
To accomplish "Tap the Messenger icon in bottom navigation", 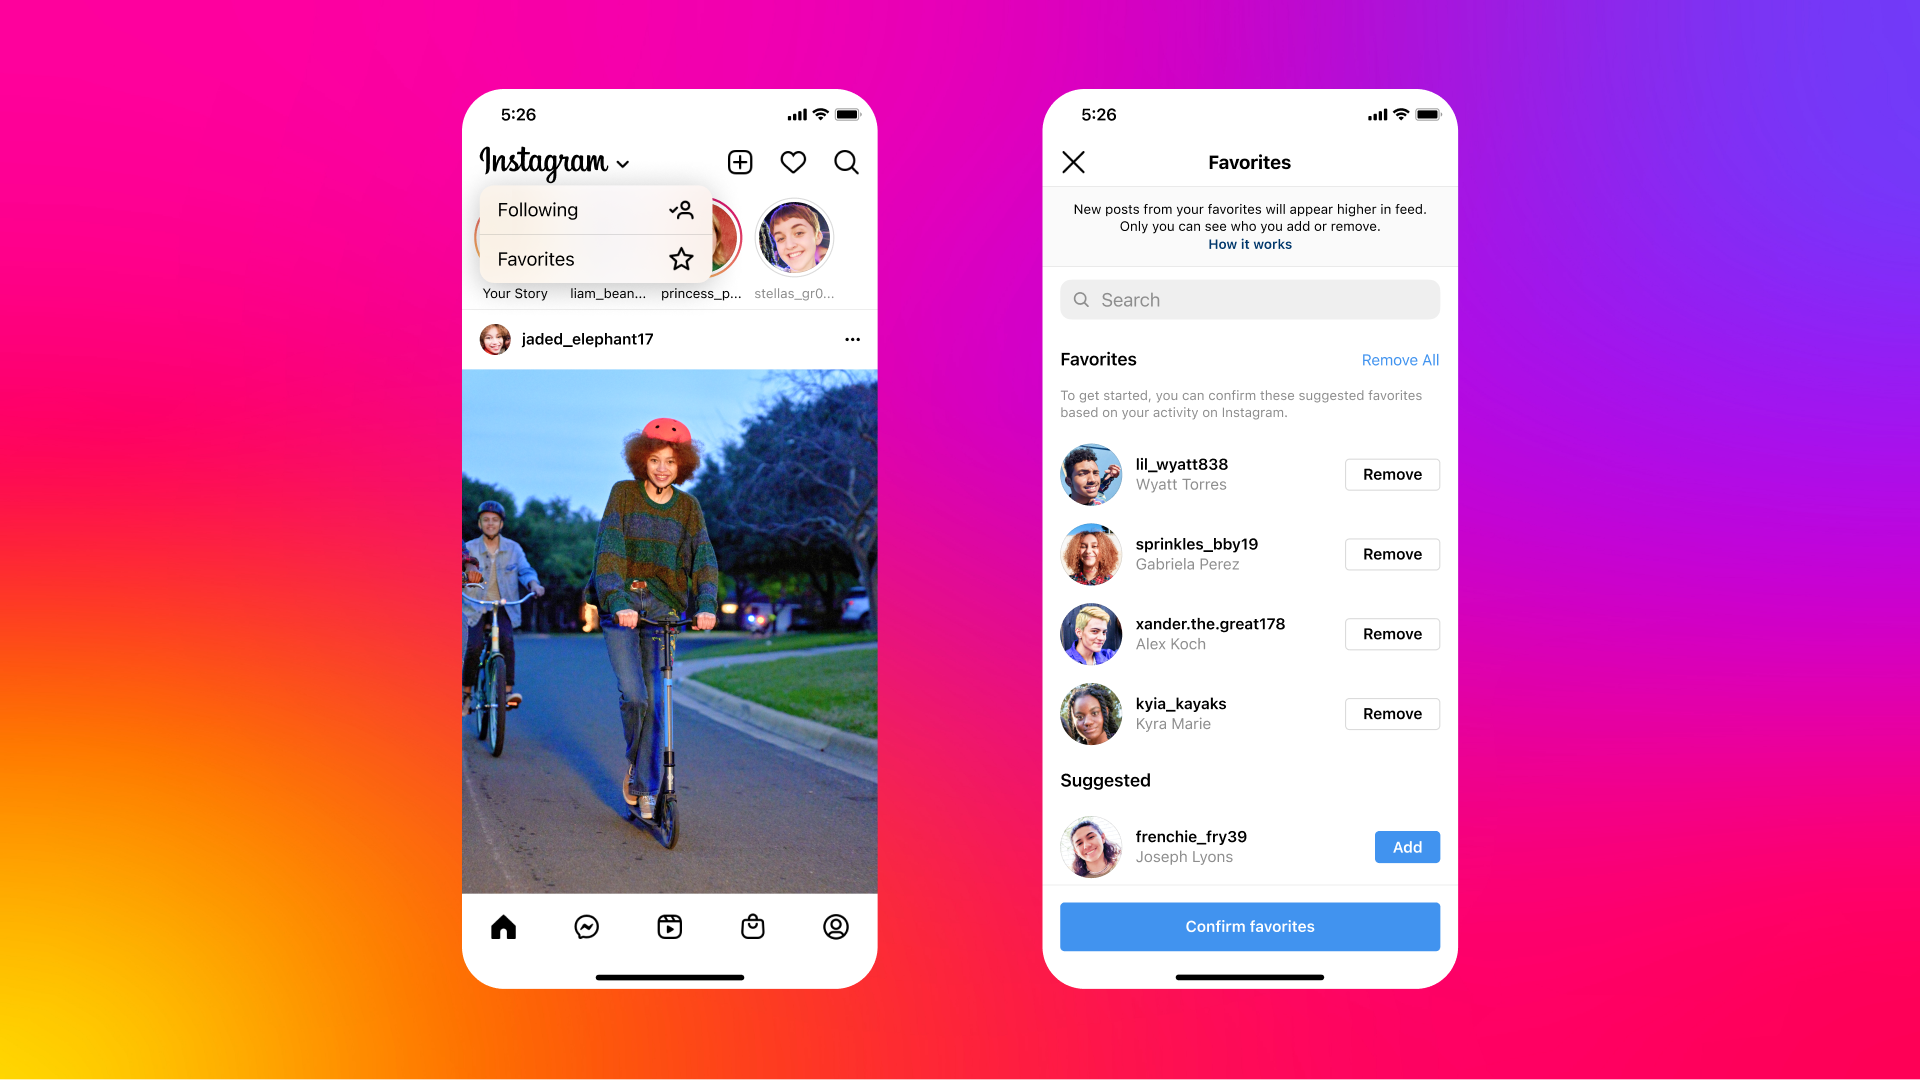I will tap(585, 926).
